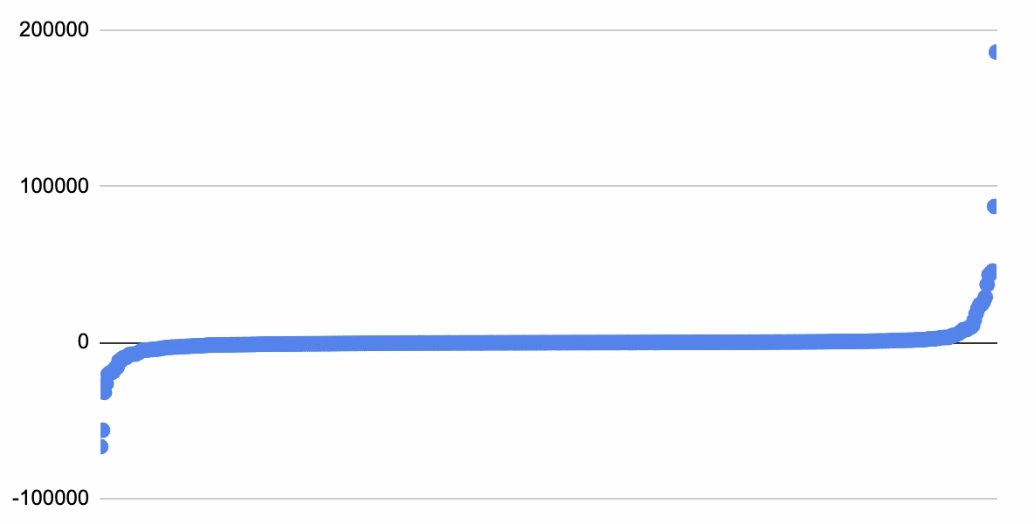Click the point cluster near -30000
The height and width of the screenshot is (524, 1036).
point(104,390)
